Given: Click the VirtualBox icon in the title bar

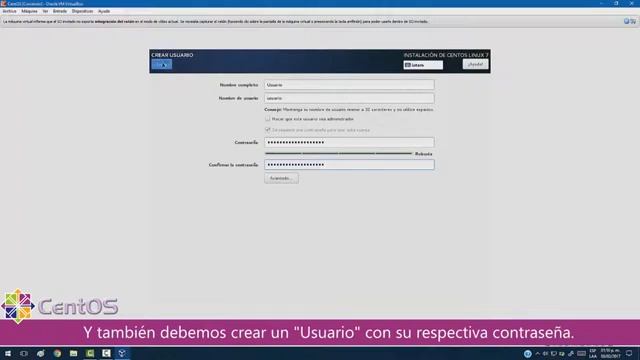Looking at the screenshot, I should pos(3,3).
